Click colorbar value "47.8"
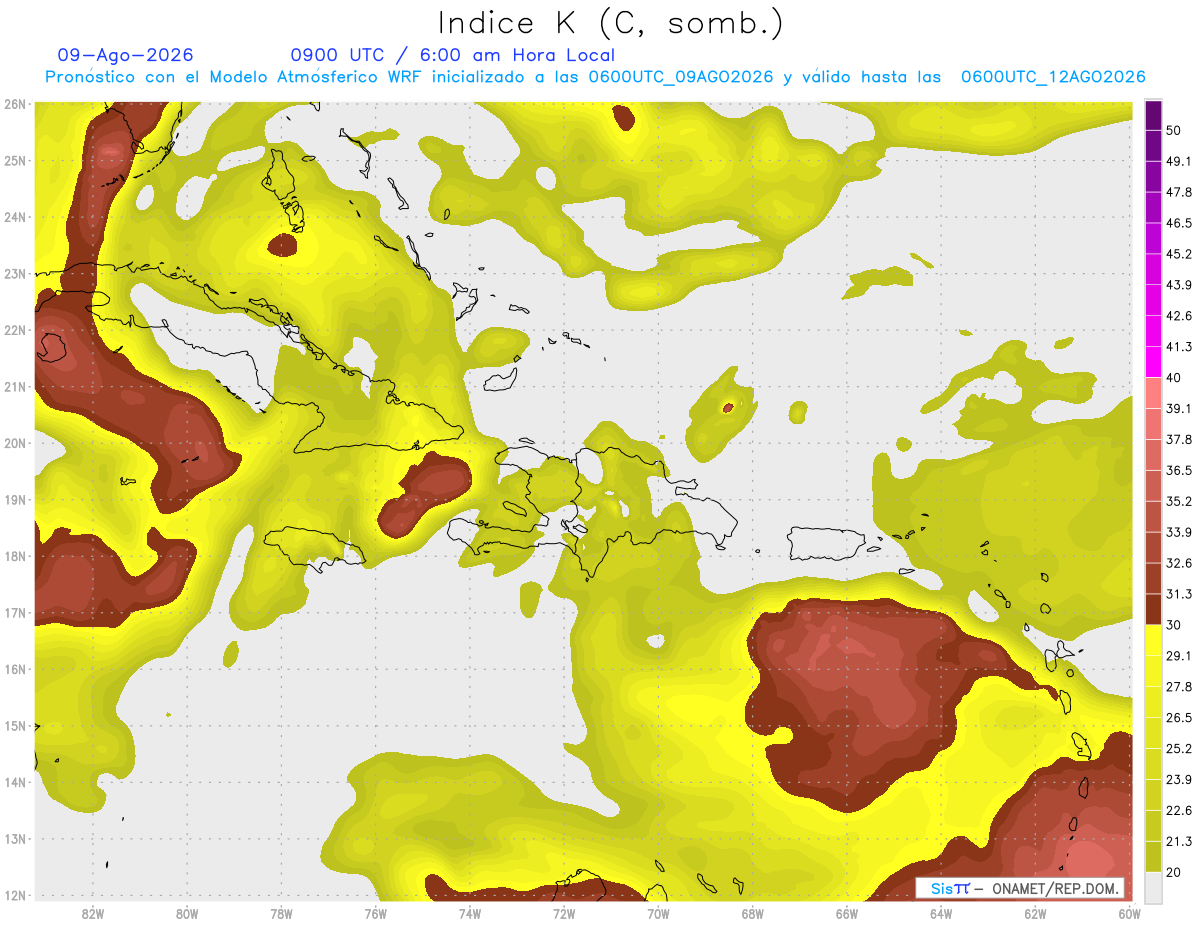This screenshot has width=1200, height=927. (x=1179, y=191)
